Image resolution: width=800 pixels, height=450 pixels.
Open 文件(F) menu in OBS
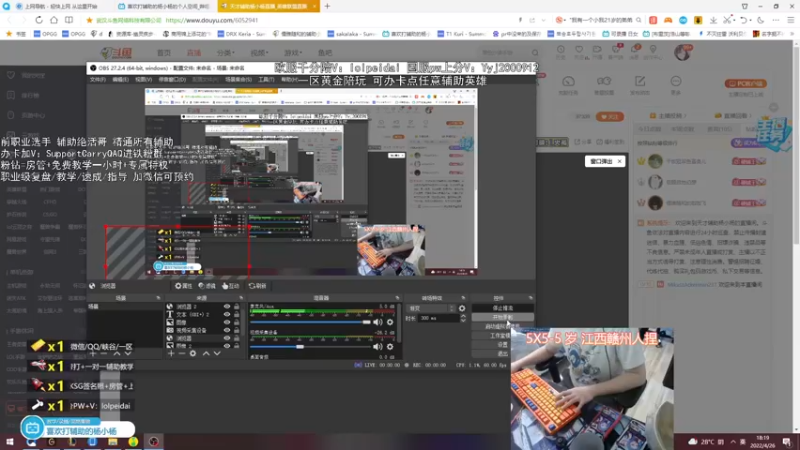click(97, 80)
